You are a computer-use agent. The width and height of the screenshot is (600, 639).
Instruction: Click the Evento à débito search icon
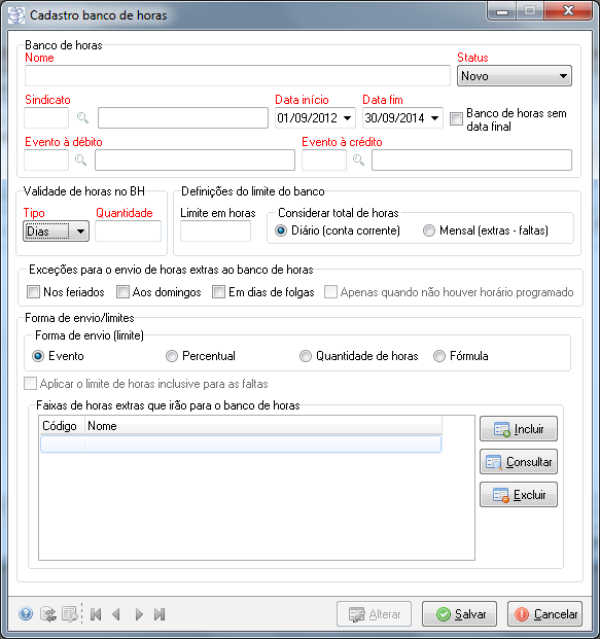point(80,160)
